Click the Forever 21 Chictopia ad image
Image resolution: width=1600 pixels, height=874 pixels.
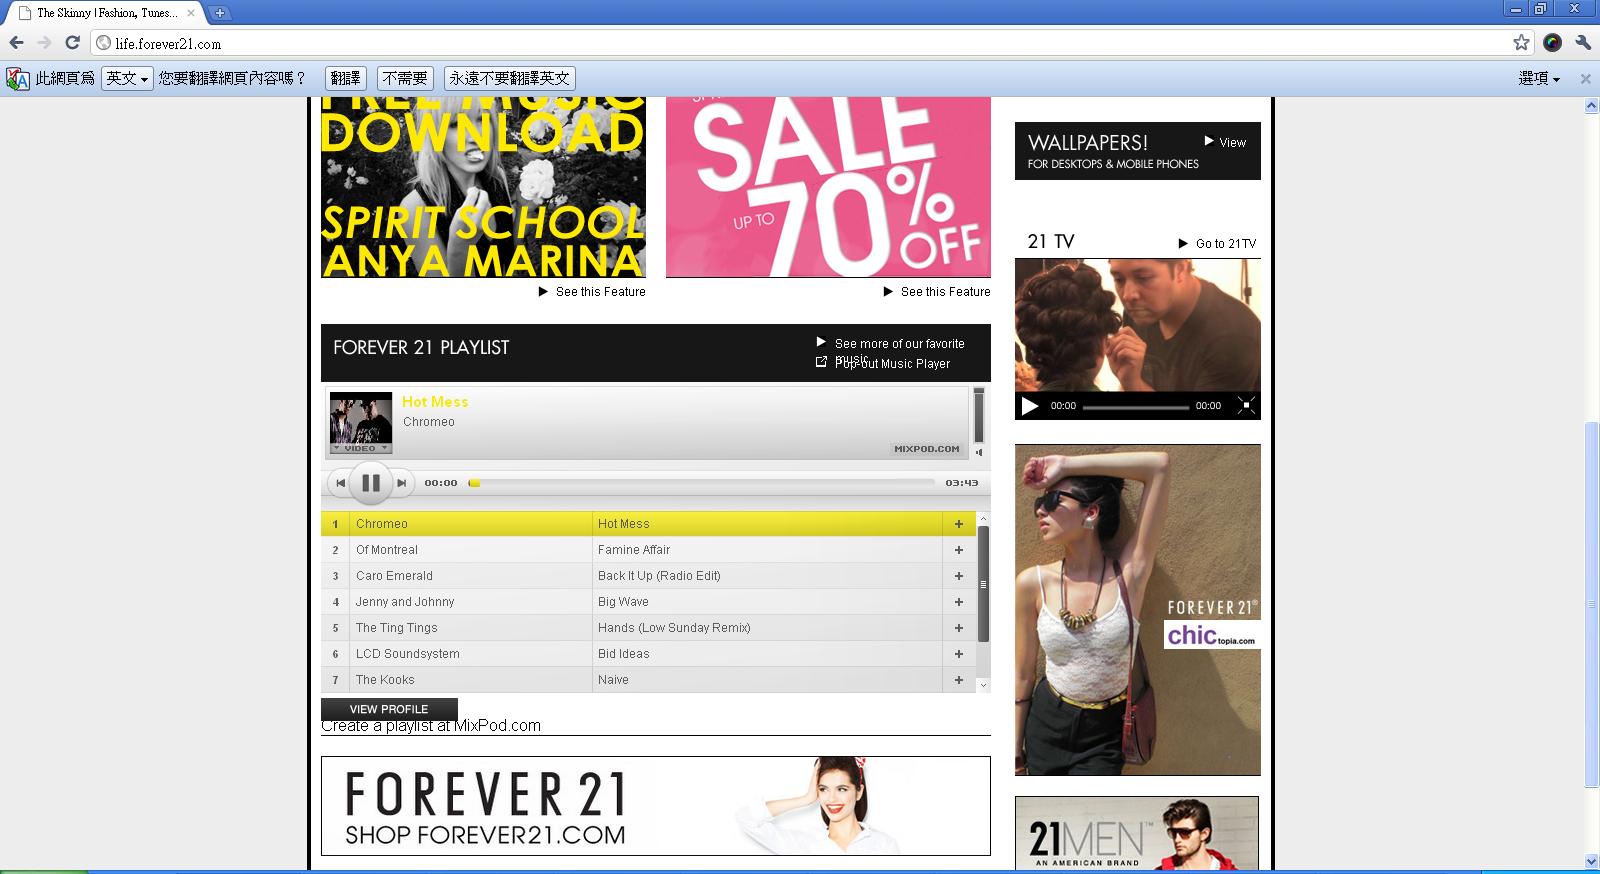tap(1138, 610)
